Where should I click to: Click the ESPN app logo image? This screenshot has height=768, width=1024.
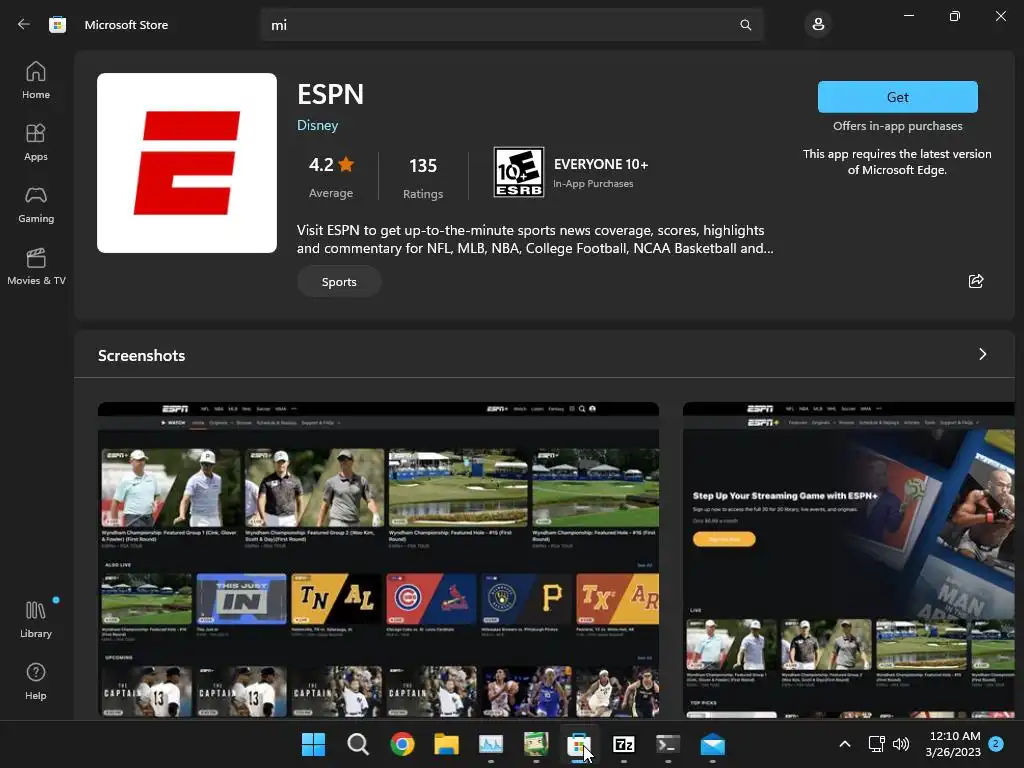187,163
